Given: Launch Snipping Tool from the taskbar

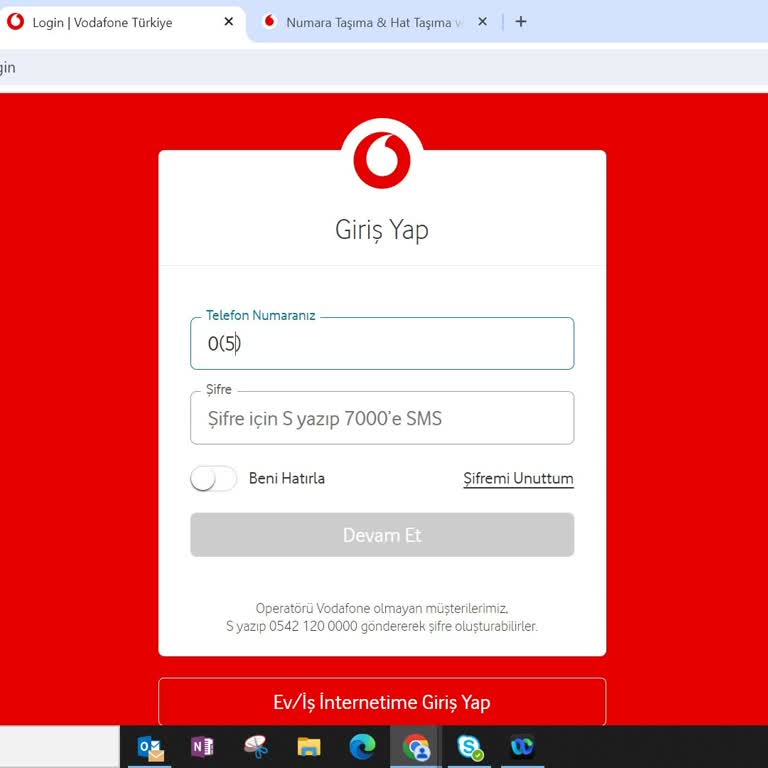Looking at the screenshot, I should point(255,746).
